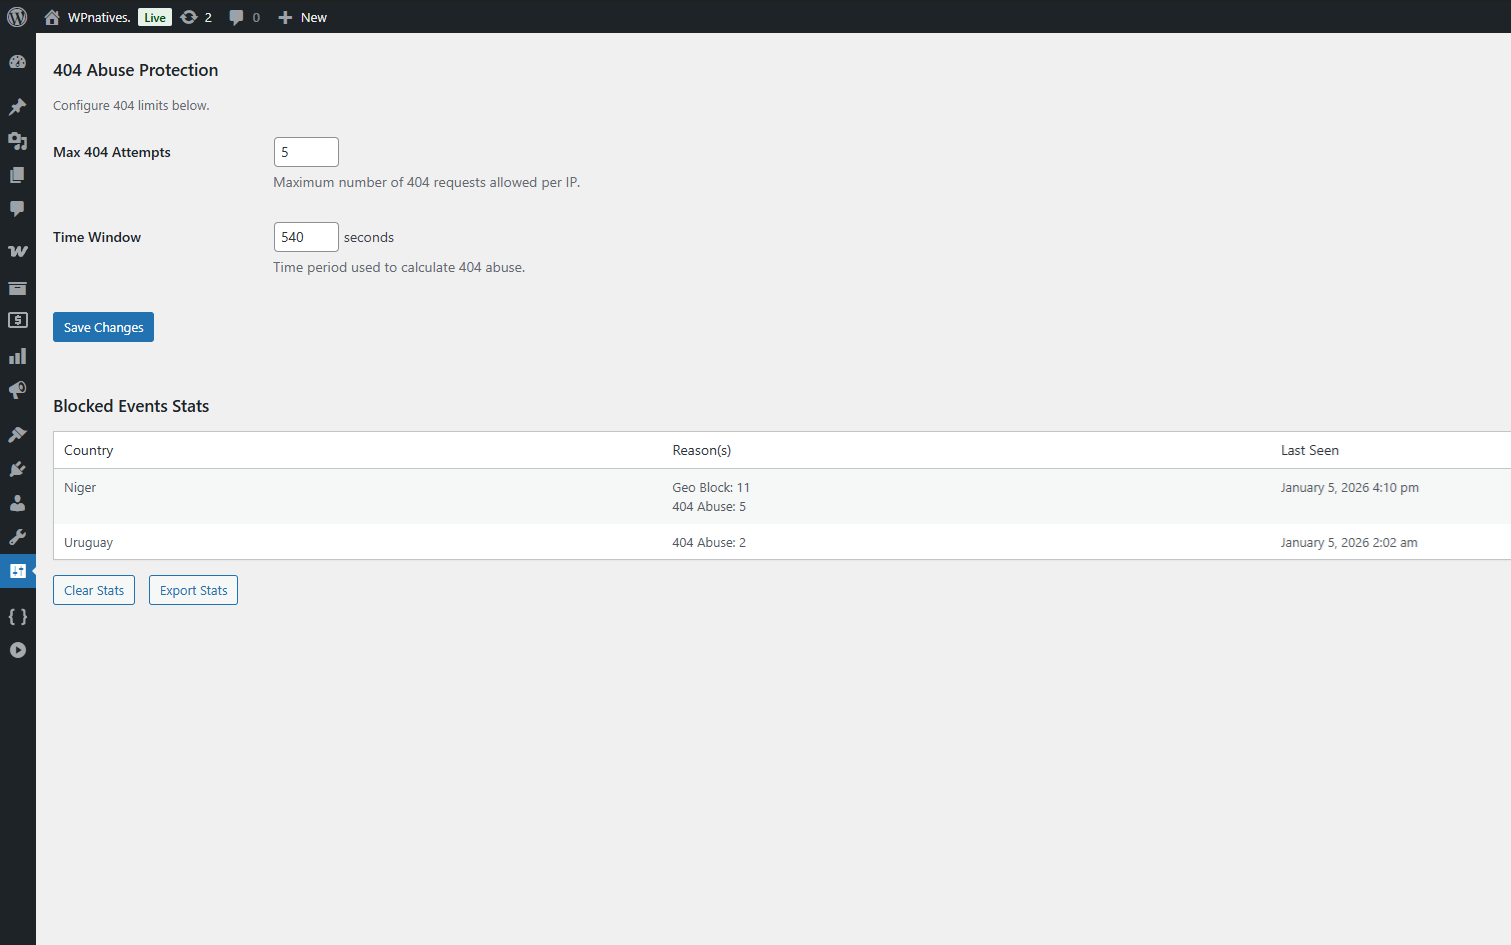Click the '404 Abuse Protection' heading
The width and height of the screenshot is (1511, 945).
pos(136,70)
